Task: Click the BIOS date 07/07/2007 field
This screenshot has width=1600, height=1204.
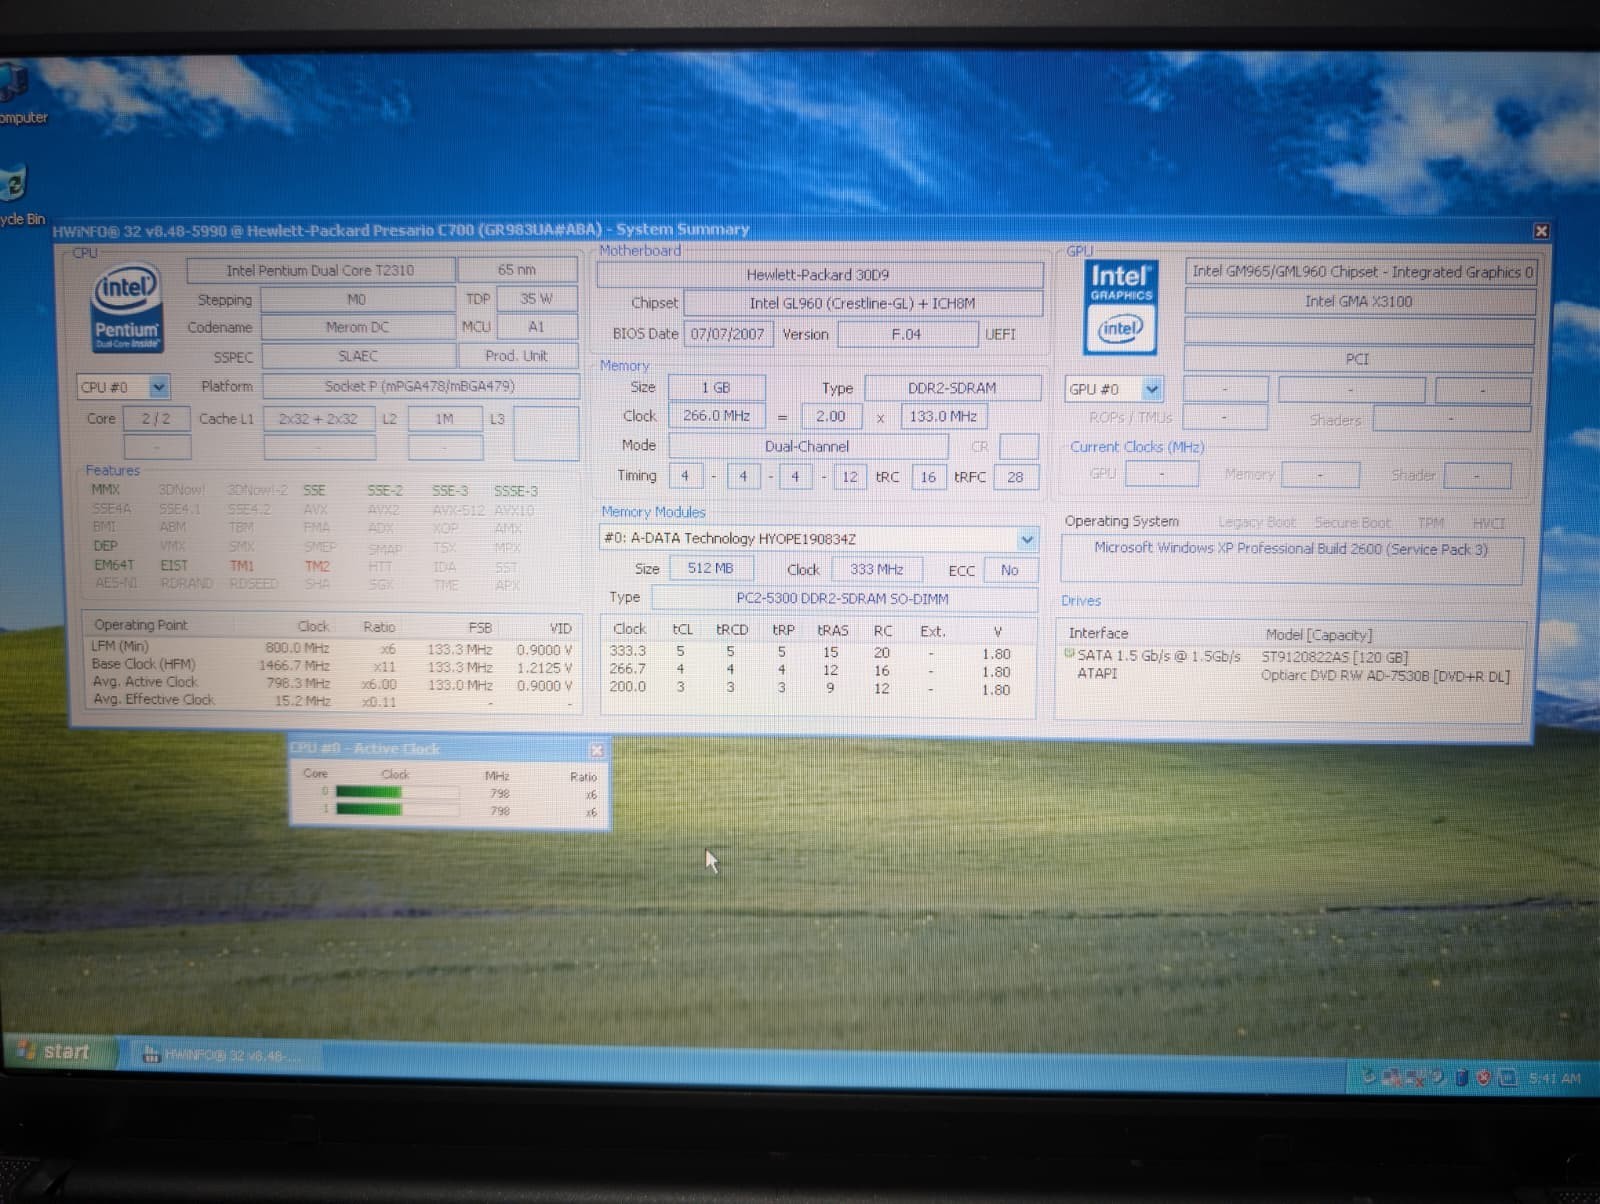Action: [x=727, y=334]
